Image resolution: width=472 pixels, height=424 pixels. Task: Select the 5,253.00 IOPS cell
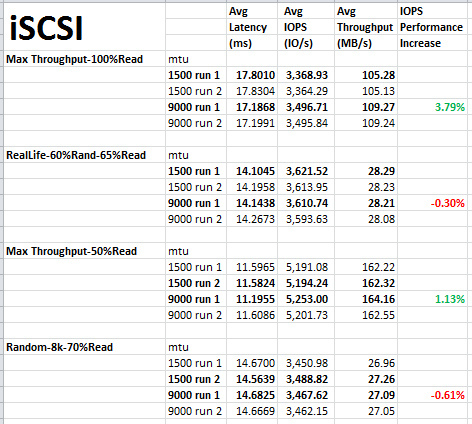306,299
